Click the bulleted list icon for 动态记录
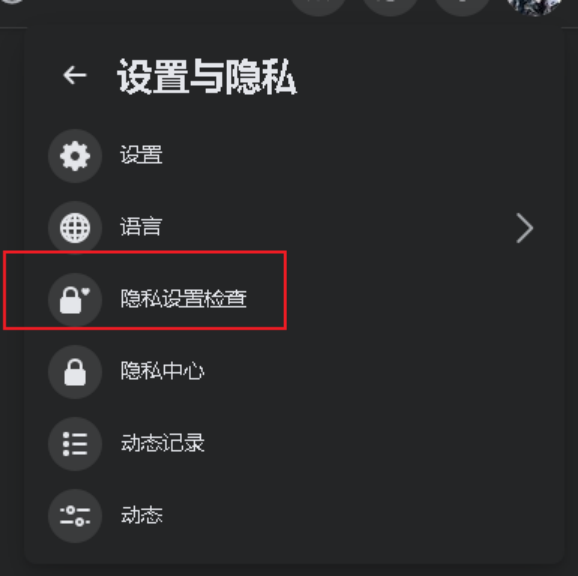Viewport: 578px width, 576px height. [x=75, y=444]
